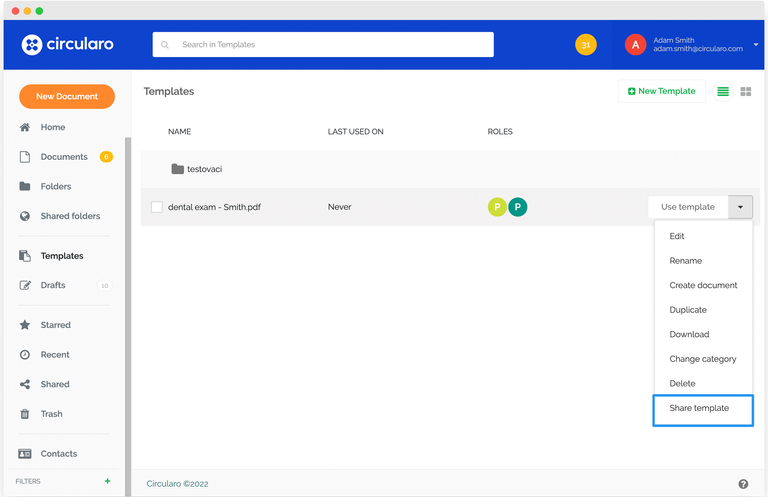Open Drafts in the sidebar
Viewport: 768px width, 497px height.
click(x=53, y=285)
